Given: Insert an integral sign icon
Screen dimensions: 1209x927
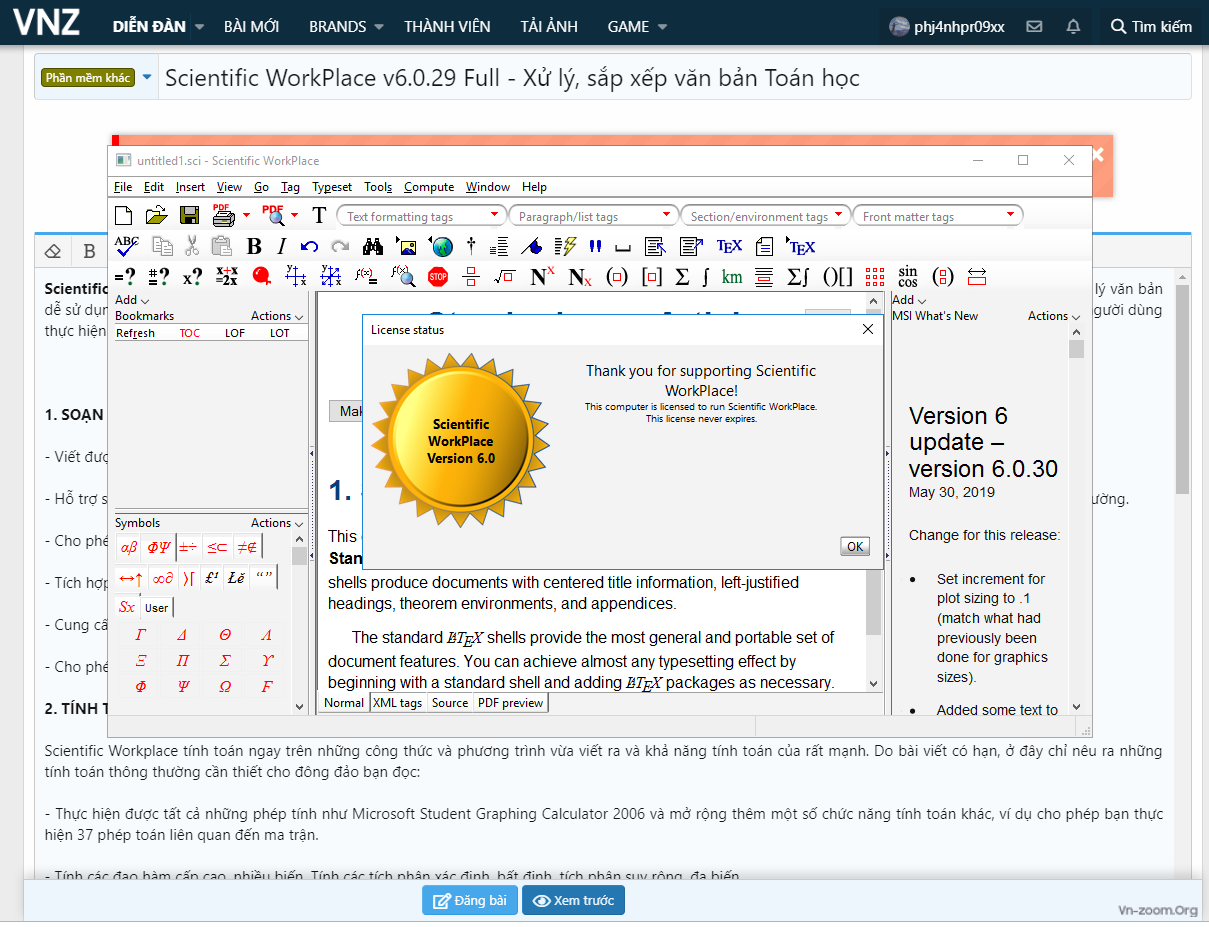Looking at the screenshot, I should point(706,277).
